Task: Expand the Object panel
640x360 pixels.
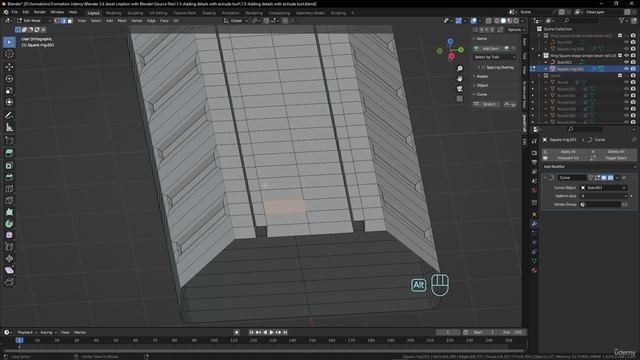Action: [481, 85]
